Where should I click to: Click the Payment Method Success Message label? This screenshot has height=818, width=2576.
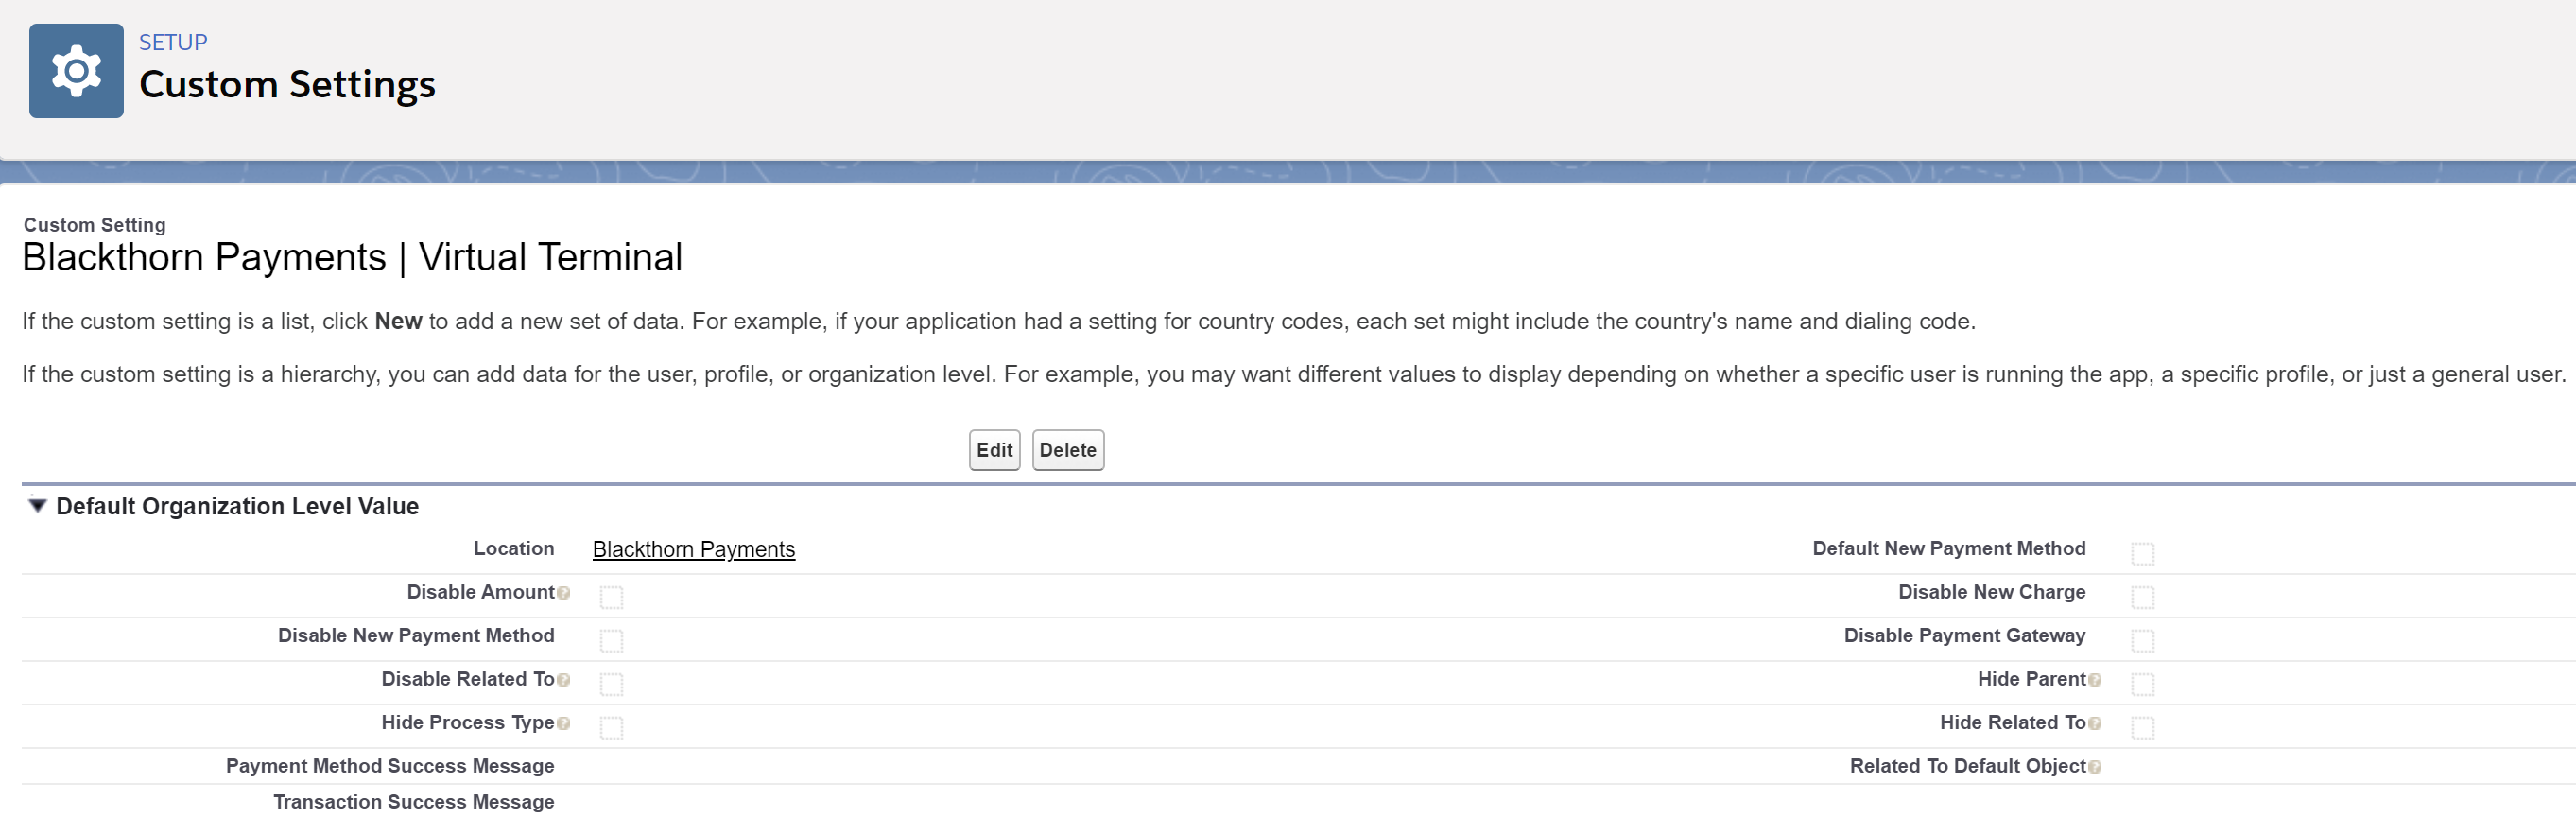pos(390,766)
